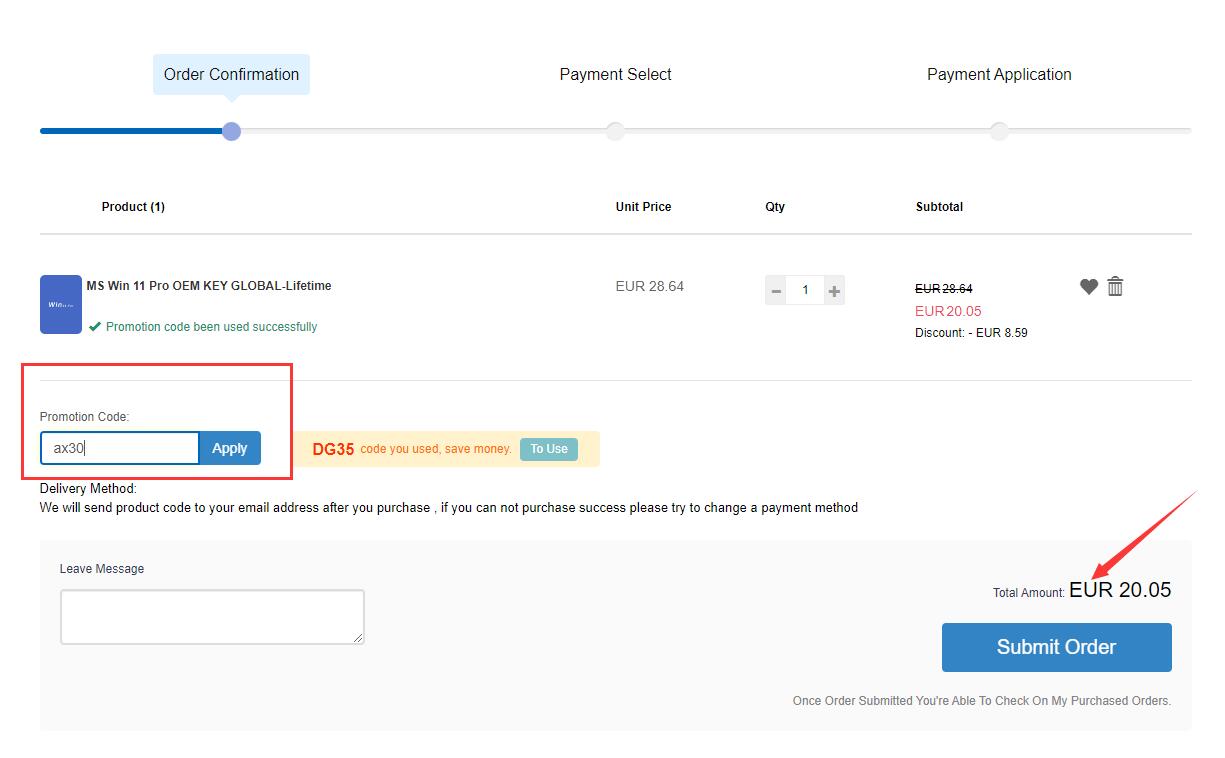This screenshot has height=758, width=1225.
Task: Click the Leave Message label
Action: 102,569
